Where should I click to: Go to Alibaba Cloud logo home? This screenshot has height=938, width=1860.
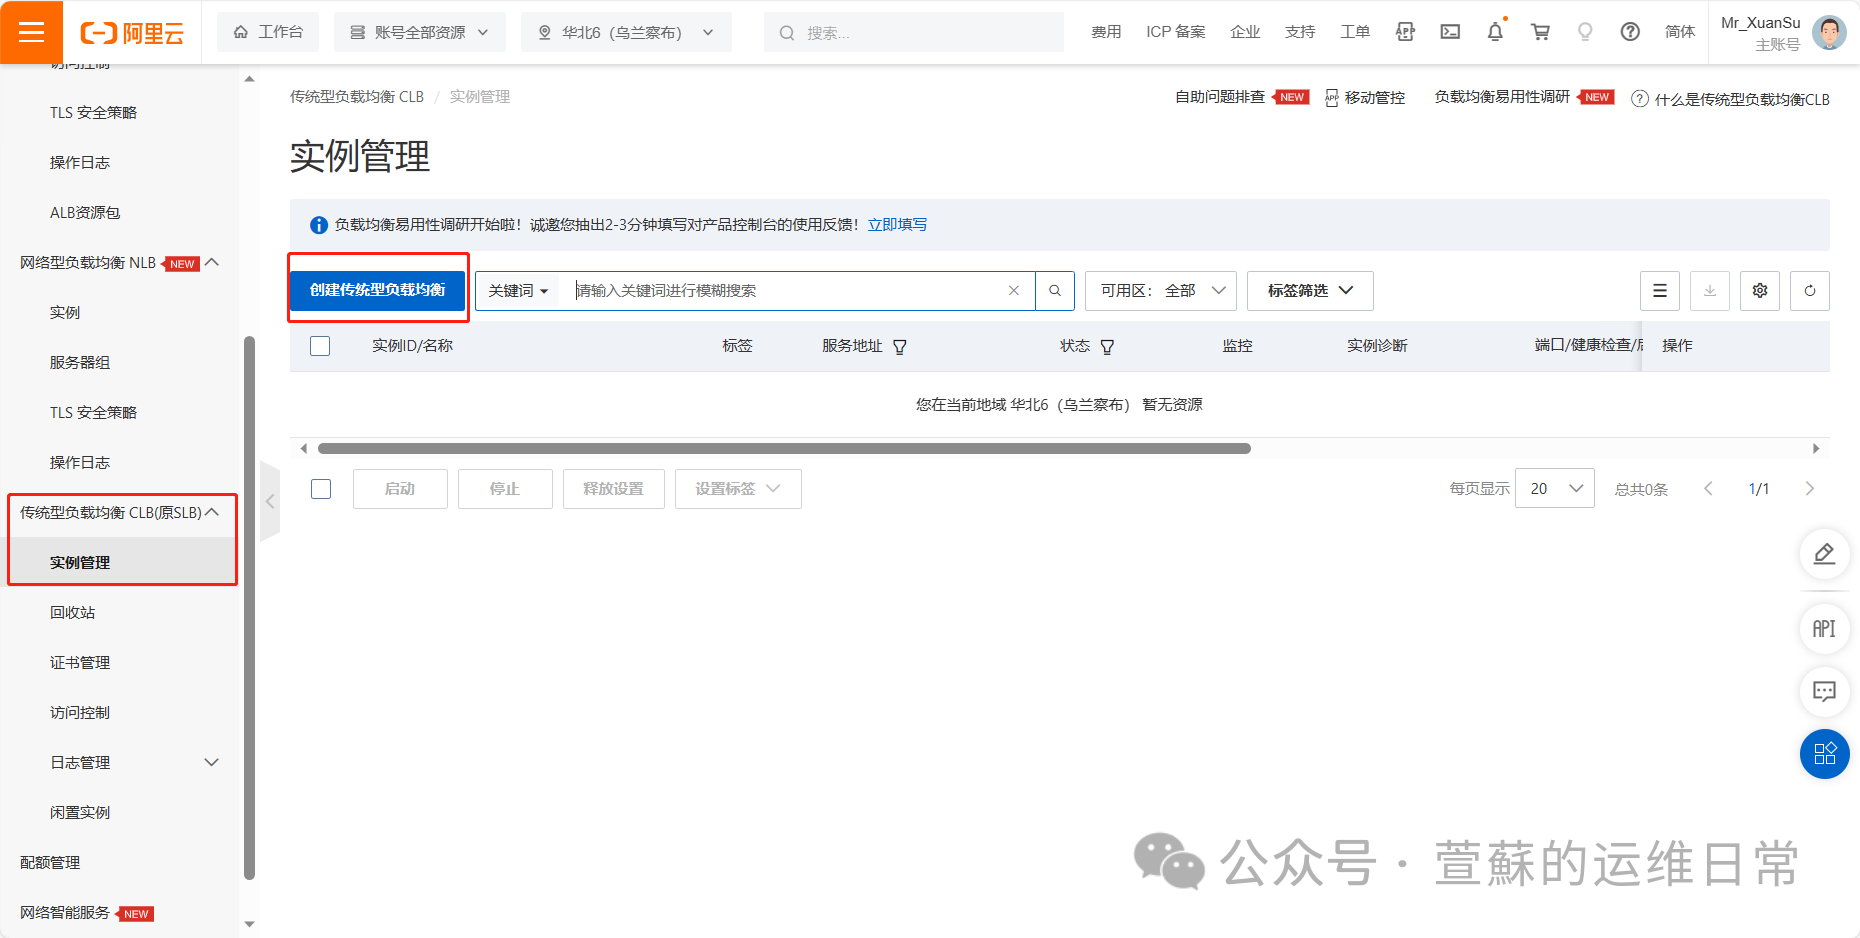tap(132, 33)
